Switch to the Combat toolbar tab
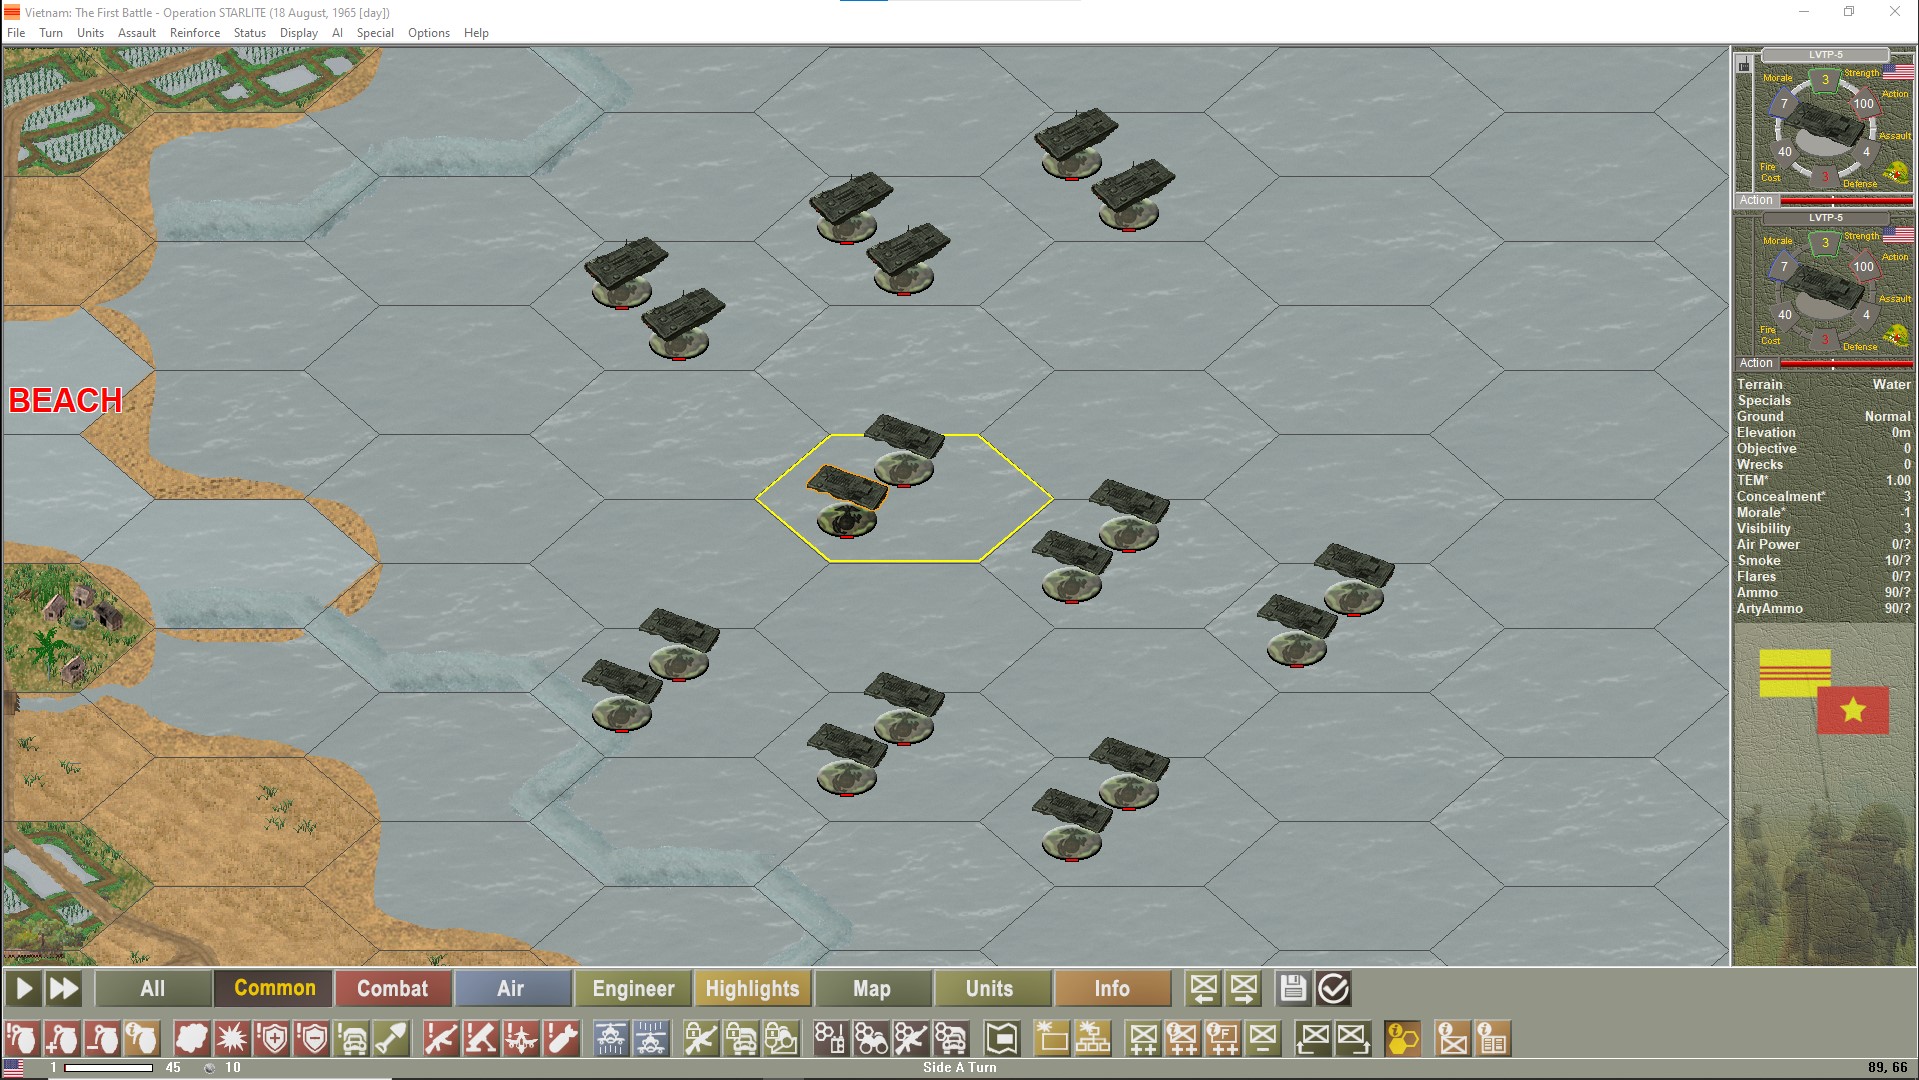The height and width of the screenshot is (1080, 1919). click(393, 988)
